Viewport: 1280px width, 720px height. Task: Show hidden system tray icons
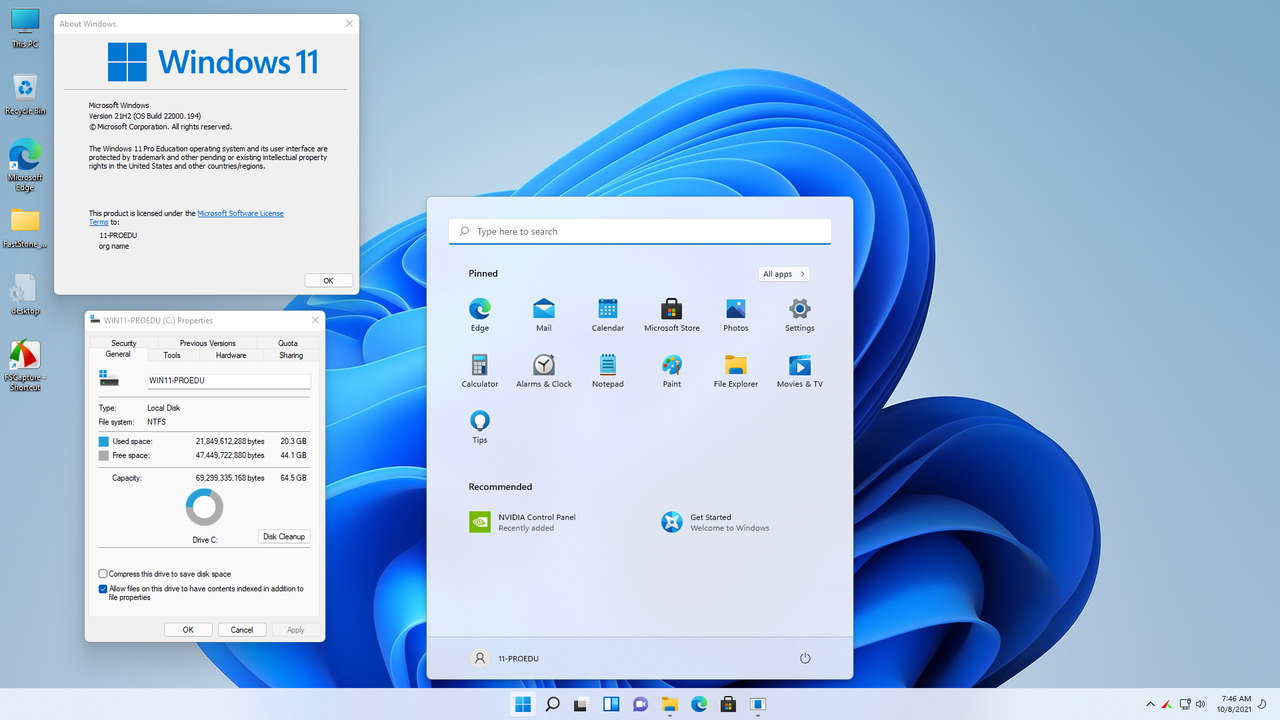point(1150,704)
